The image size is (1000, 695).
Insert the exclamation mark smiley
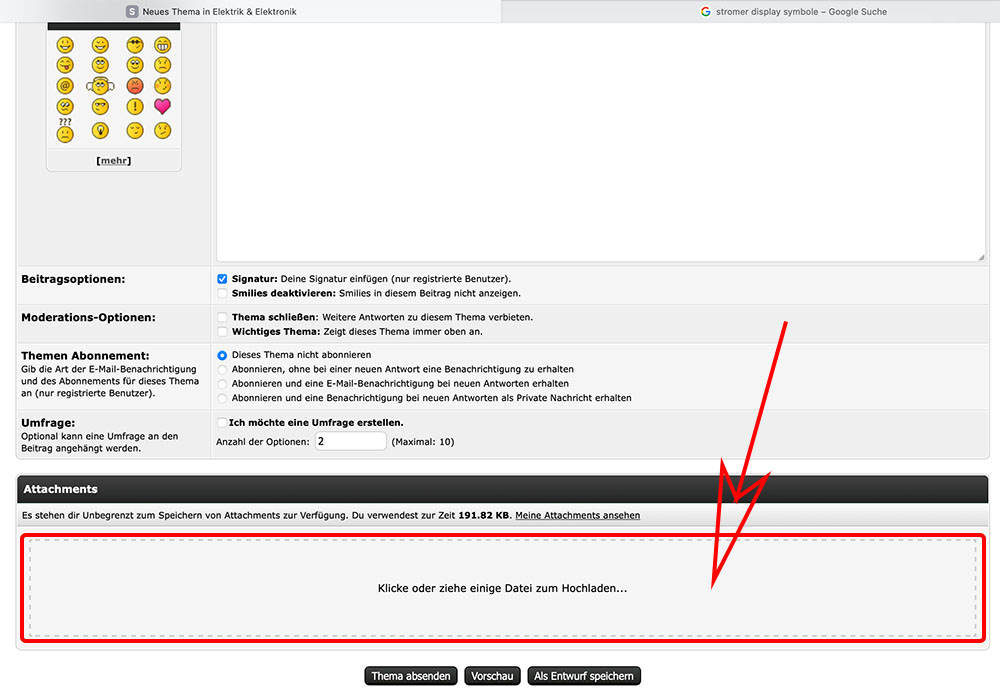click(x=135, y=107)
